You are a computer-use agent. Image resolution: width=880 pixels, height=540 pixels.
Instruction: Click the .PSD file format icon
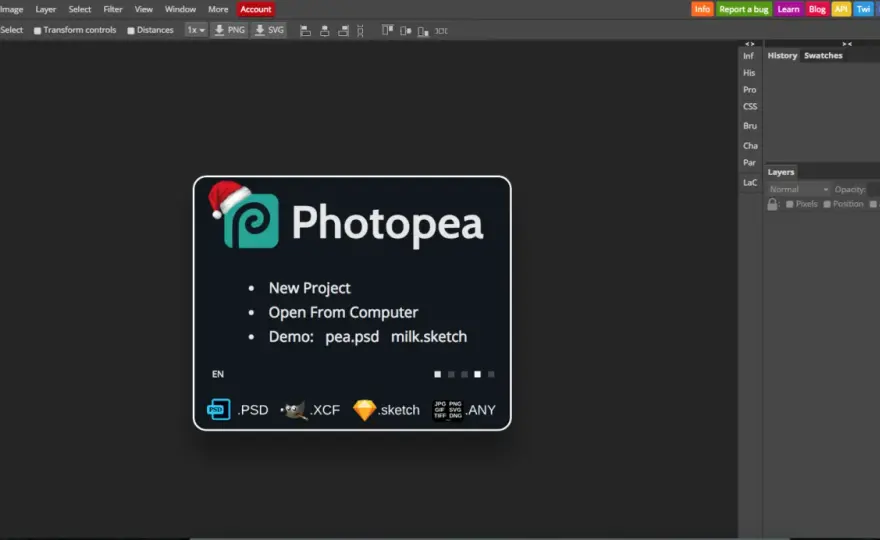coord(218,410)
